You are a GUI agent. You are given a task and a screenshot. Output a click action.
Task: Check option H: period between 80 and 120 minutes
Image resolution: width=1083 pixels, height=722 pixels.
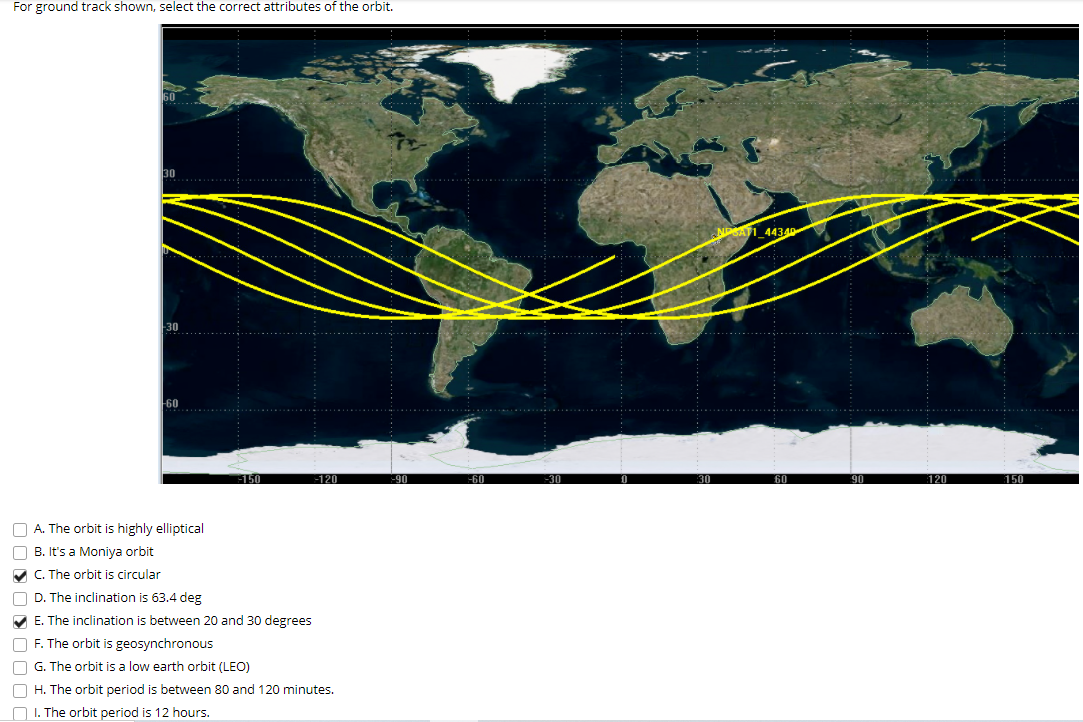click(x=20, y=690)
